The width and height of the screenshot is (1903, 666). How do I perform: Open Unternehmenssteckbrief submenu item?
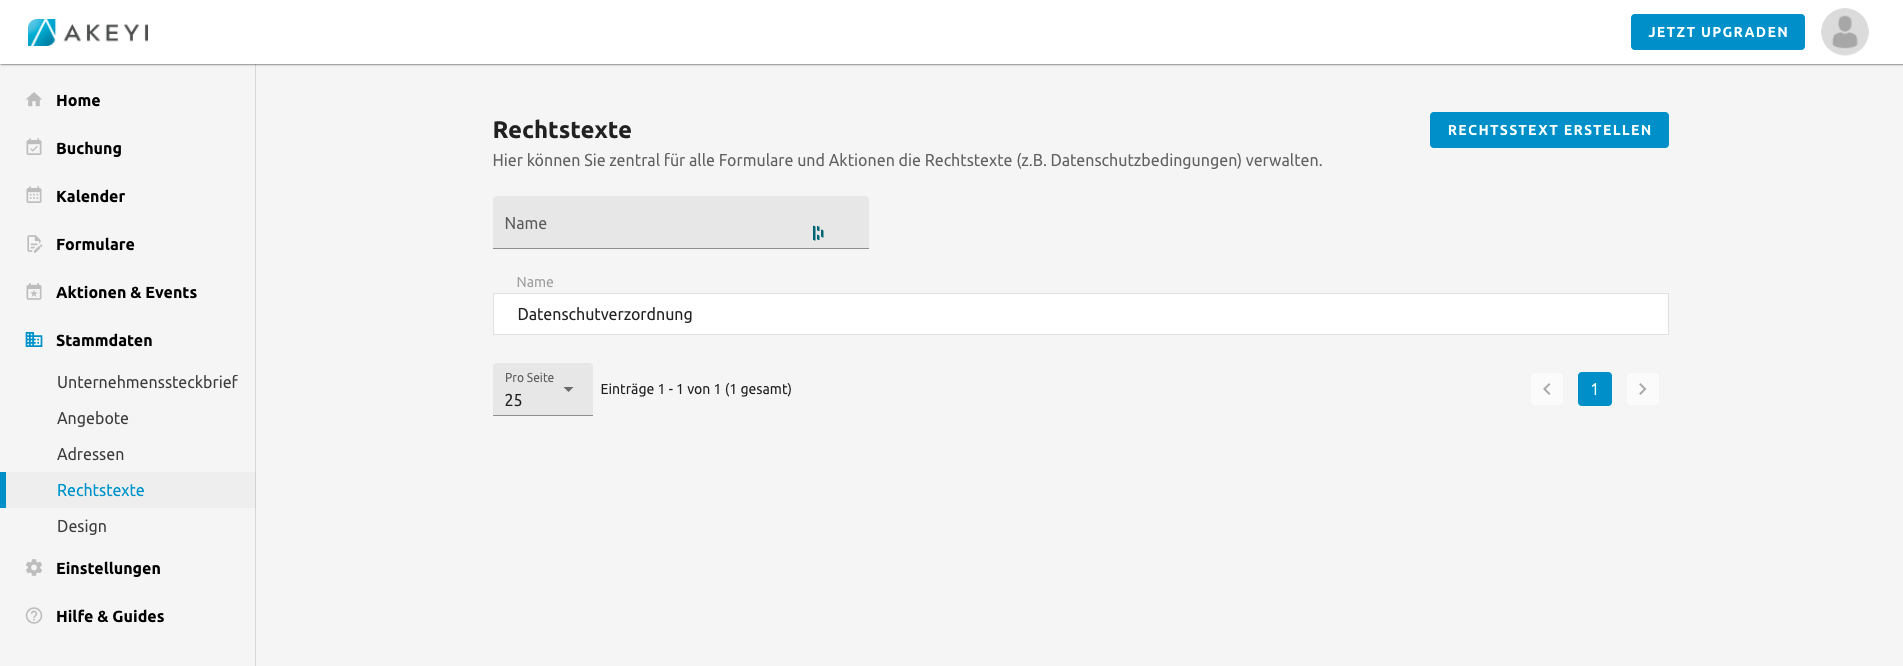pyautogui.click(x=147, y=382)
